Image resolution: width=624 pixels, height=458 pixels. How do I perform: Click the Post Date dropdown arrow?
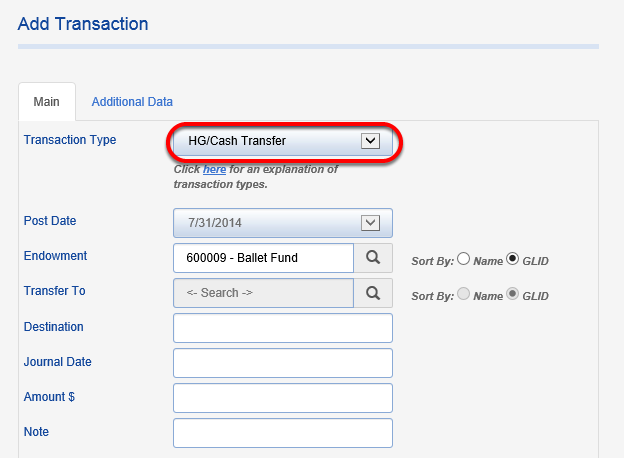tap(370, 223)
